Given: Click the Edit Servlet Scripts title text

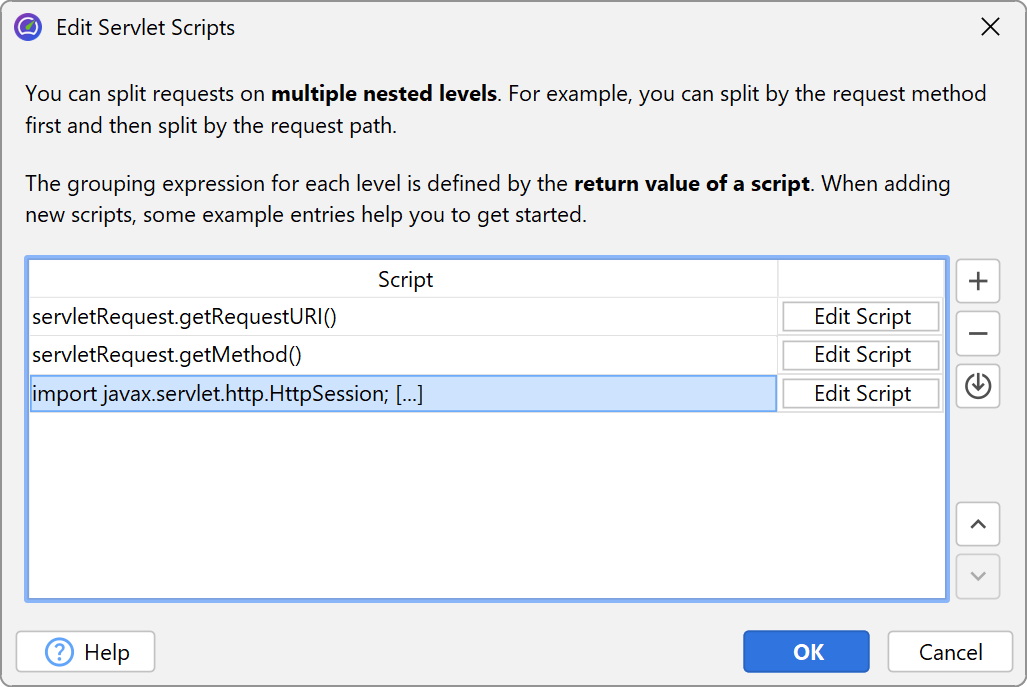Looking at the screenshot, I should [145, 27].
